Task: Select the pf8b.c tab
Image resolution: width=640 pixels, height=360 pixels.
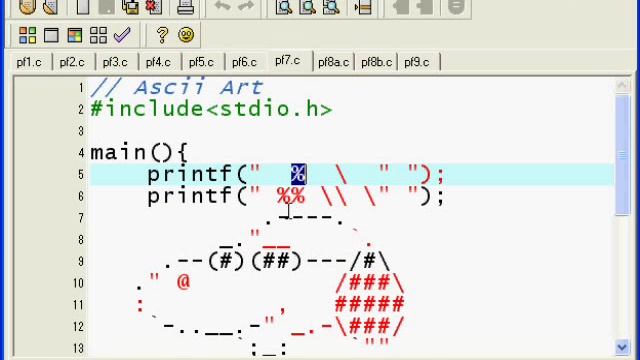Action: [376, 62]
